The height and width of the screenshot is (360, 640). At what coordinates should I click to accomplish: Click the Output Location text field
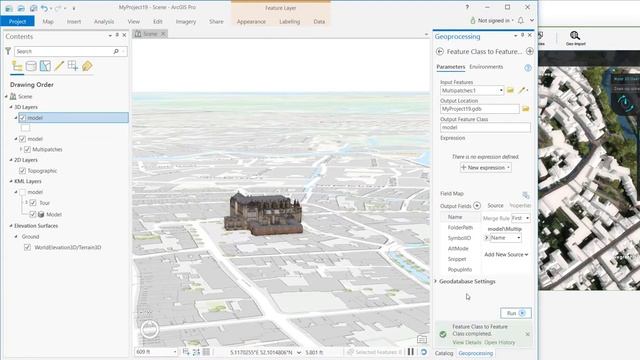click(x=480, y=109)
